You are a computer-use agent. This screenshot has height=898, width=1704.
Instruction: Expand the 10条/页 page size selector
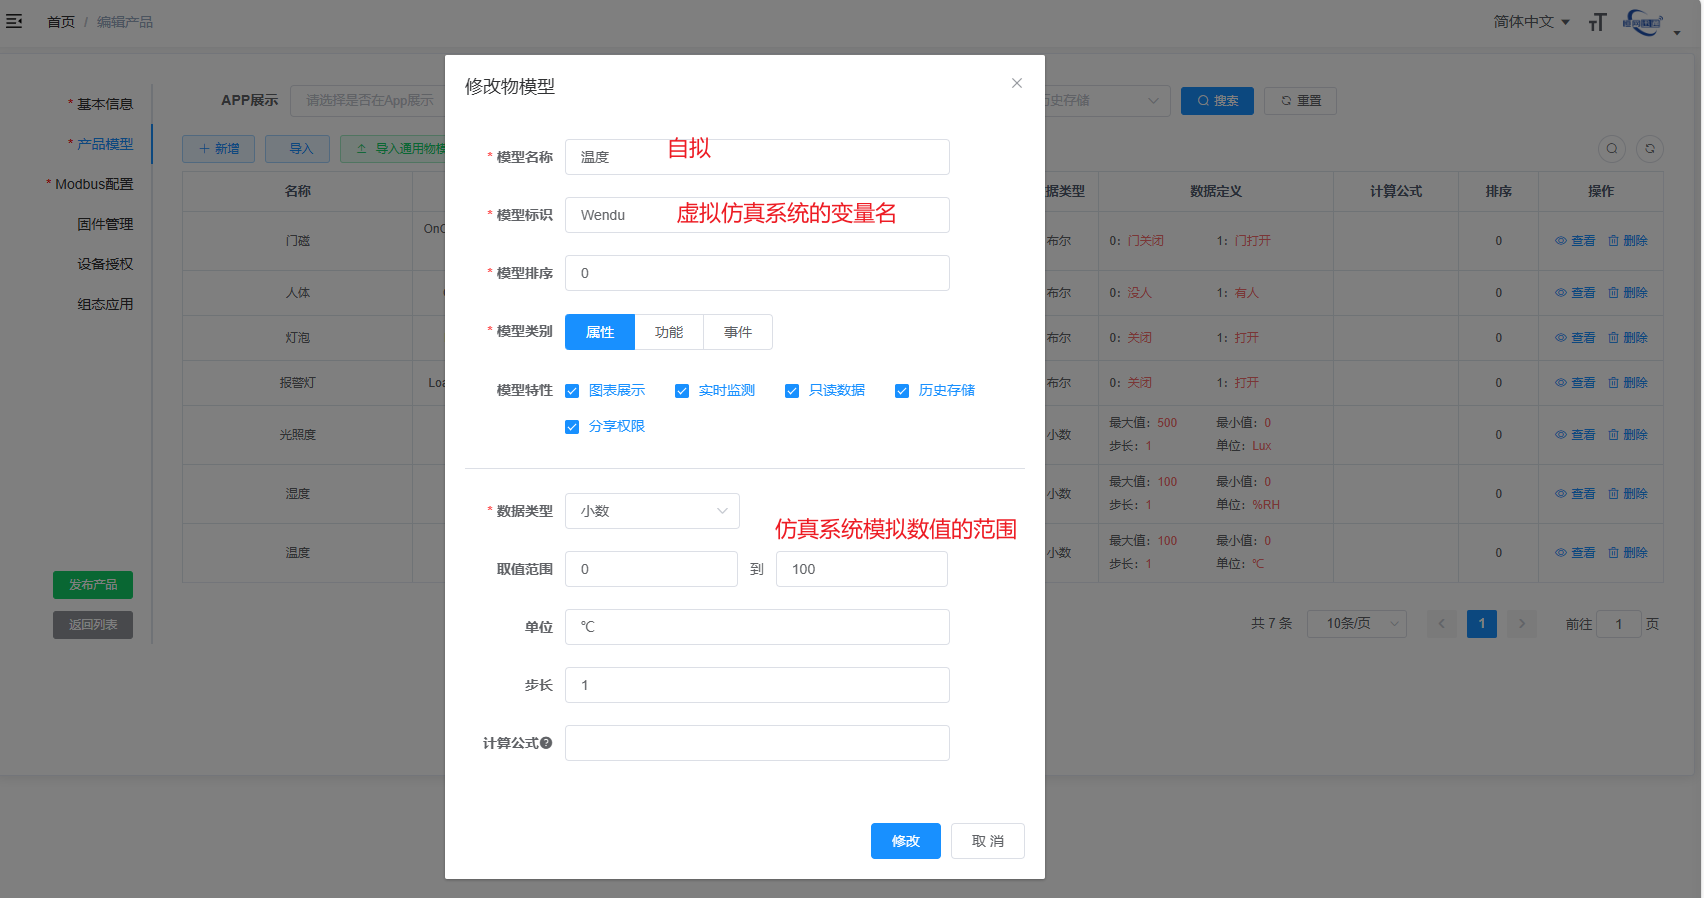coord(1356,624)
